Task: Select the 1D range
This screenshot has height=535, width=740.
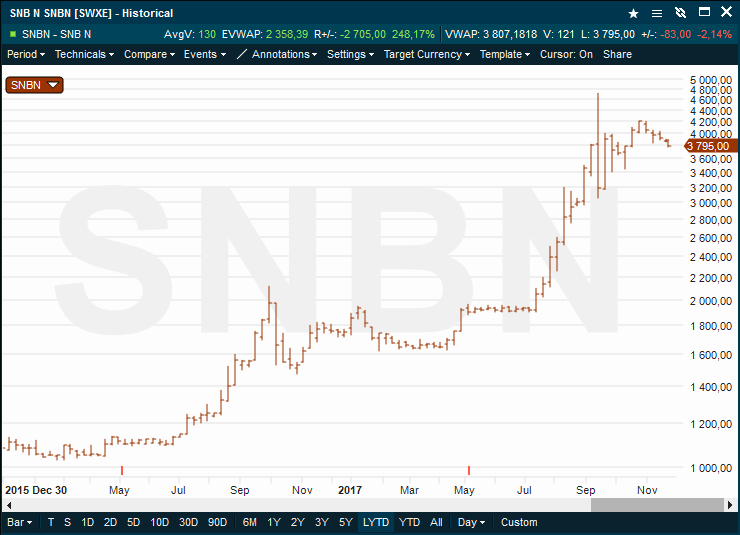Action: pos(87,522)
